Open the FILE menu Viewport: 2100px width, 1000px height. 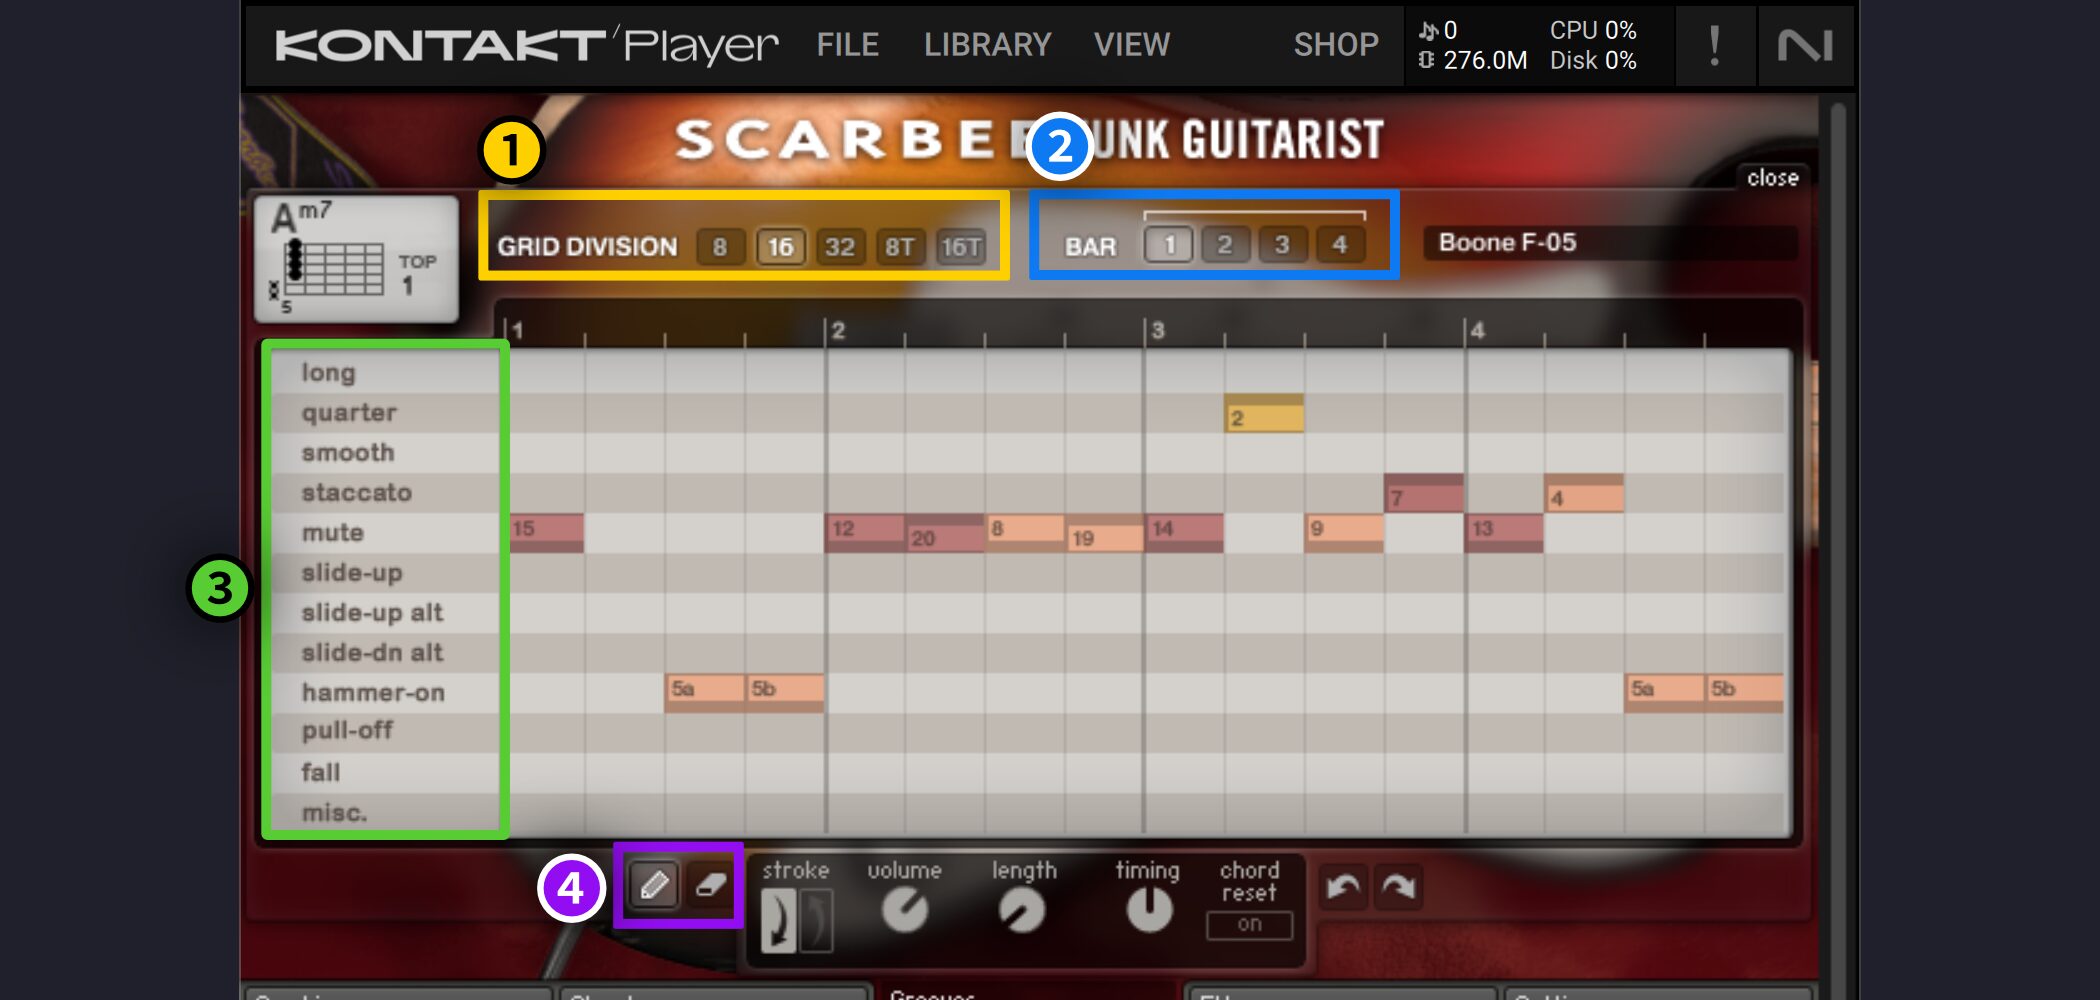pos(847,45)
